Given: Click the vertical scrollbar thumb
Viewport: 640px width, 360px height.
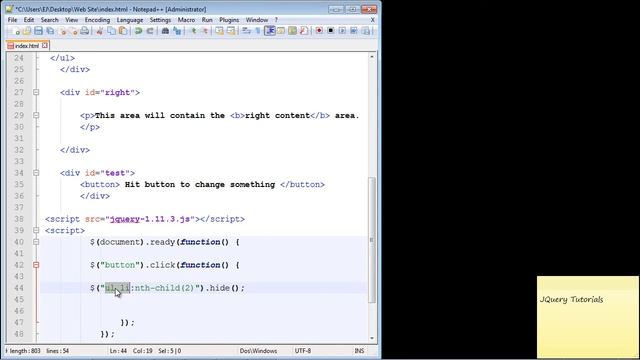Looking at the screenshot, I should click(371, 240).
